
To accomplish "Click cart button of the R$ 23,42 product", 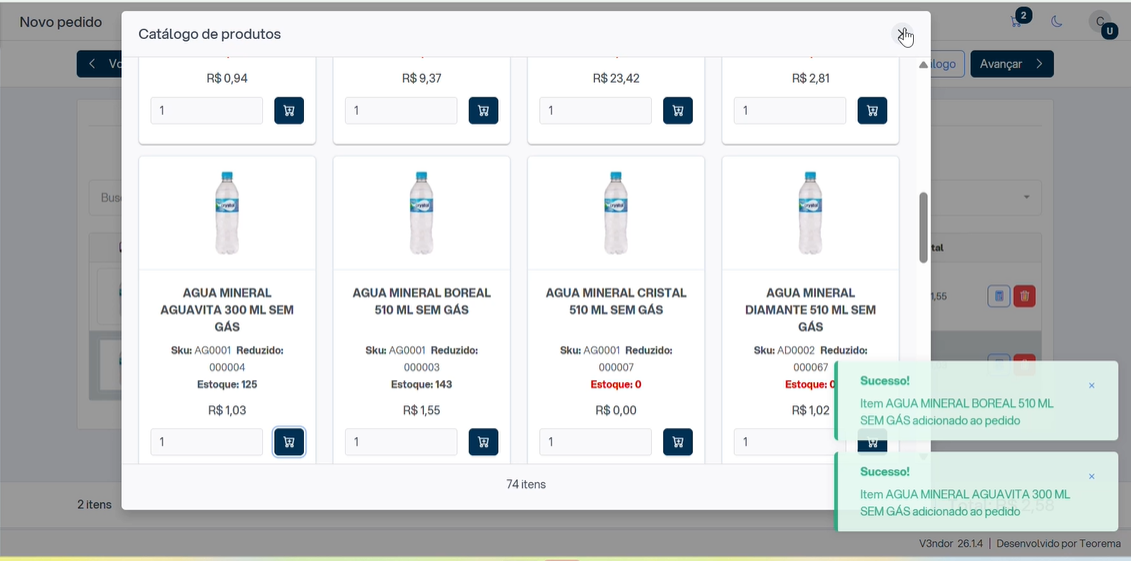I will point(678,110).
